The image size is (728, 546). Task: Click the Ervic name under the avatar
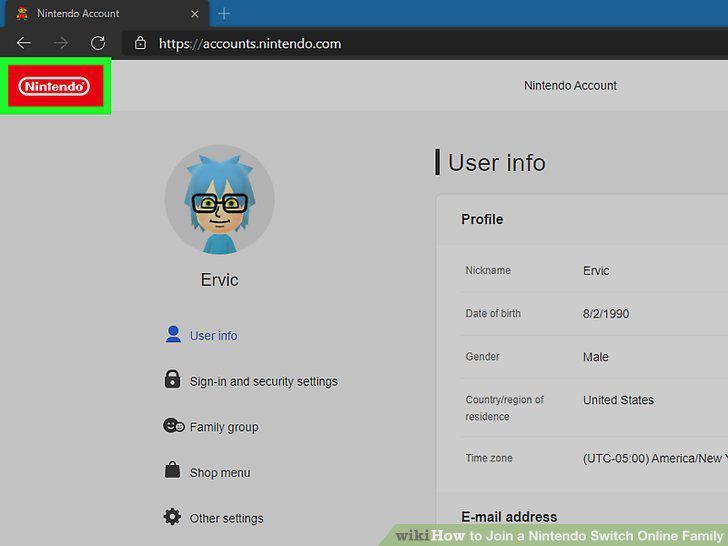click(220, 280)
